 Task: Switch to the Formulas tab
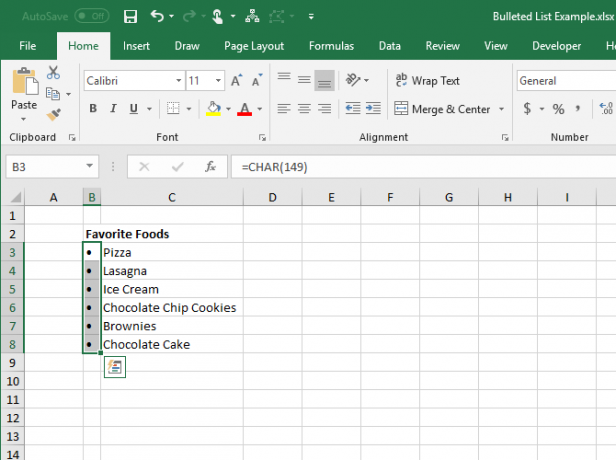pyautogui.click(x=331, y=46)
